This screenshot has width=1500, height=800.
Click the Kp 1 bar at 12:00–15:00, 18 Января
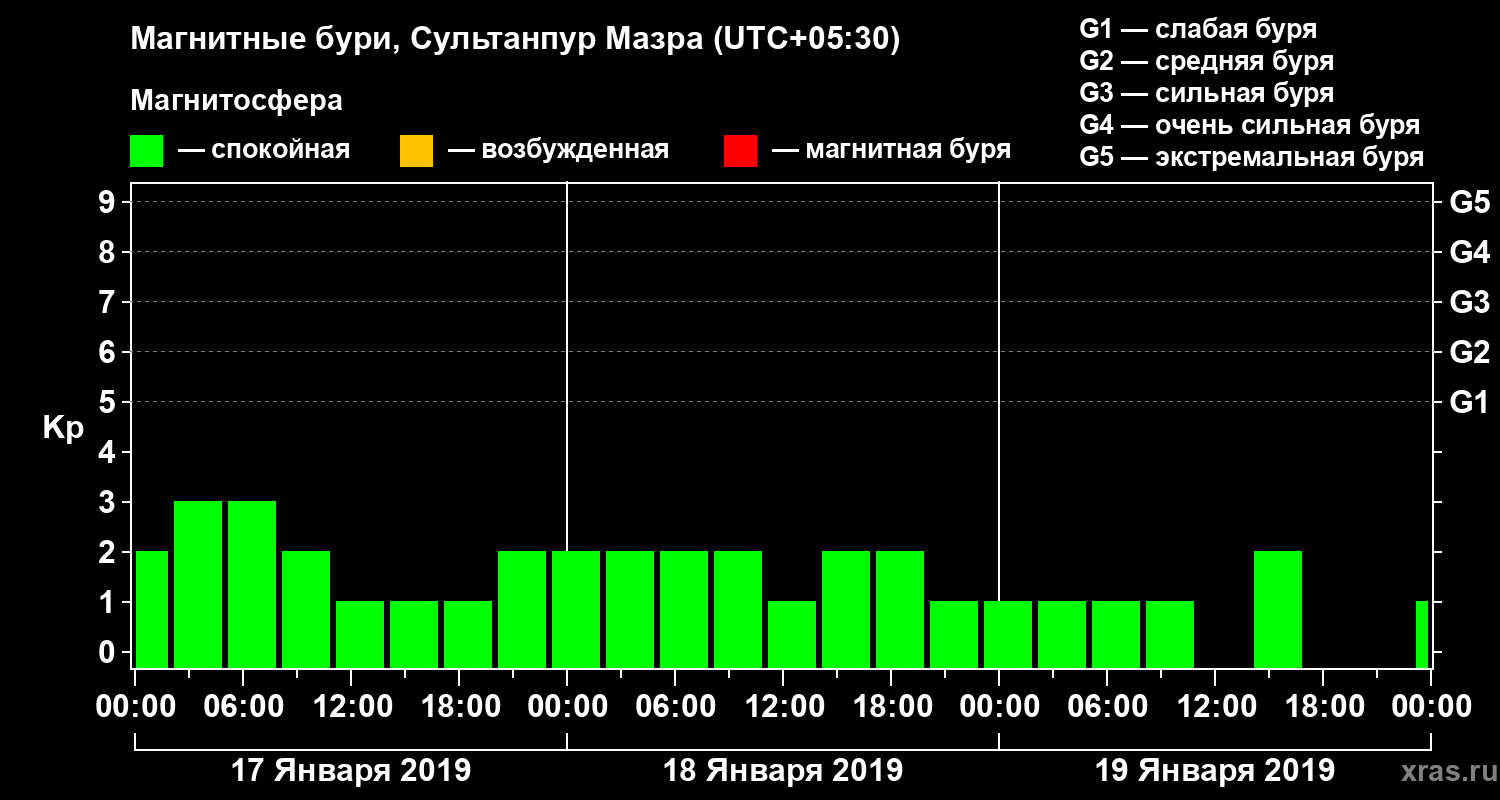792,634
